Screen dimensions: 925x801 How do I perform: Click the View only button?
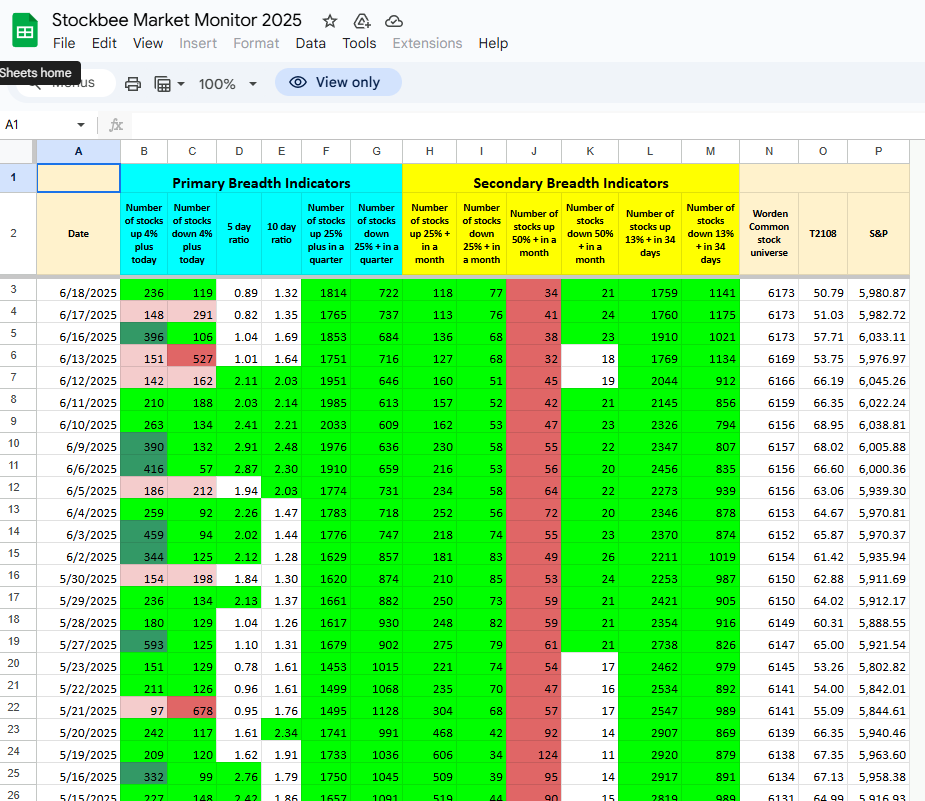pyautogui.click(x=338, y=82)
